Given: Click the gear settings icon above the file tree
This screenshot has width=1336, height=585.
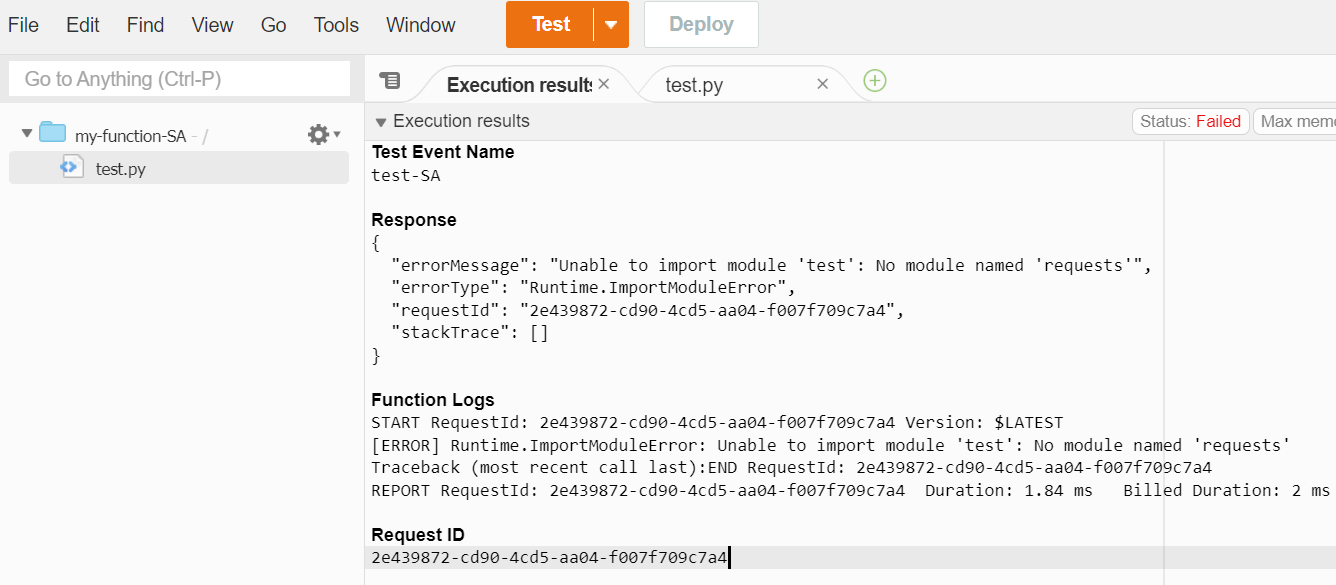Looking at the screenshot, I should (x=317, y=133).
